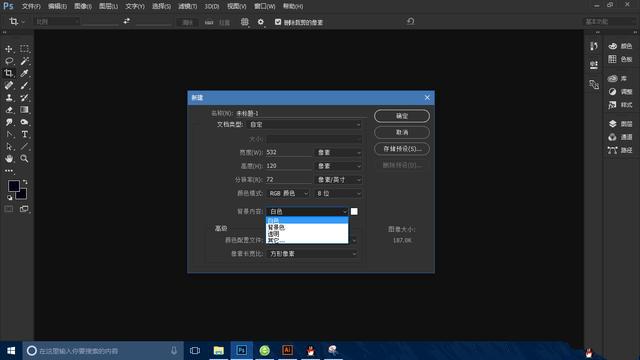Collapse the background contents dropdown

click(307, 211)
